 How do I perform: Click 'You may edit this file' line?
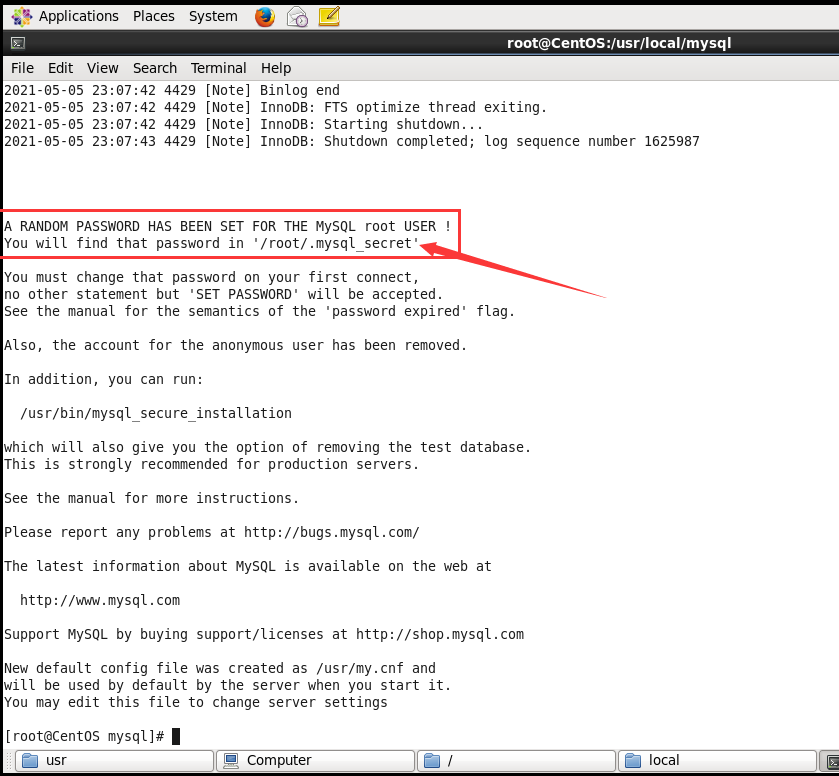[196, 703]
